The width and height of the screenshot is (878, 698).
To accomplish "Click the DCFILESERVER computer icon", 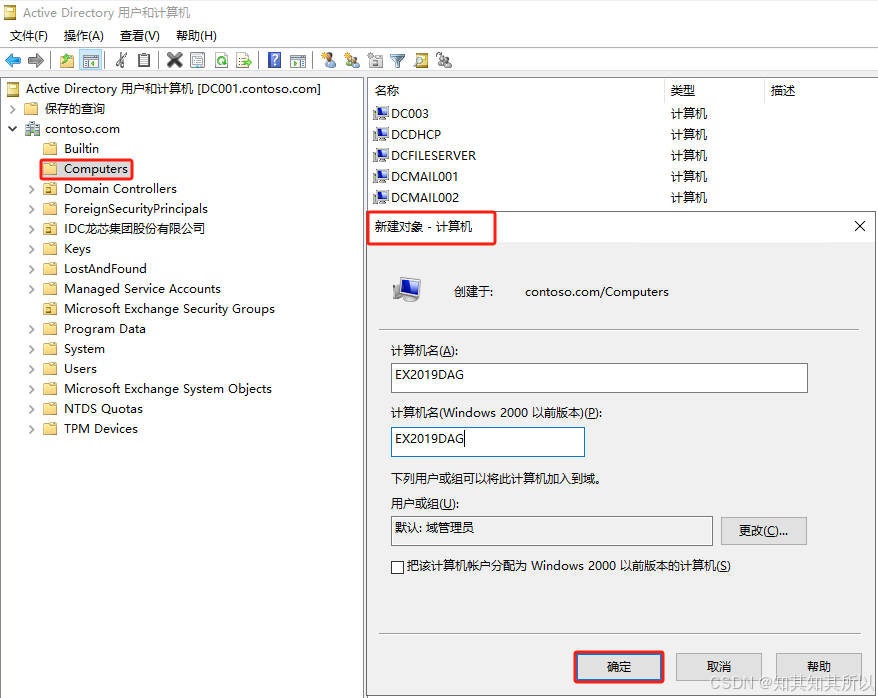I will pos(381,156).
